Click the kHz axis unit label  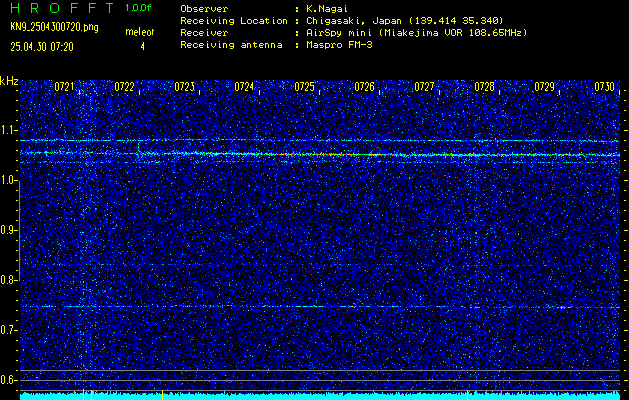(x=9, y=81)
